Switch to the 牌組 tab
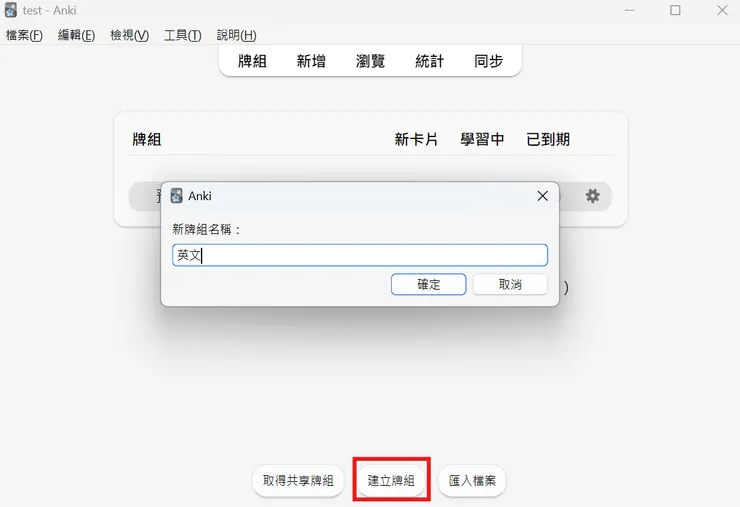740x507 pixels. click(x=252, y=61)
